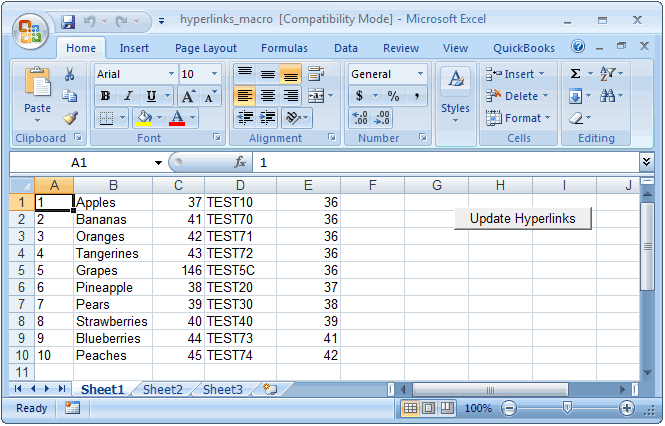Image resolution: width=665 pixels, height=426 pixels.
Task: Click the Format Painter brush icon
Action: click(x=70, y=118)
